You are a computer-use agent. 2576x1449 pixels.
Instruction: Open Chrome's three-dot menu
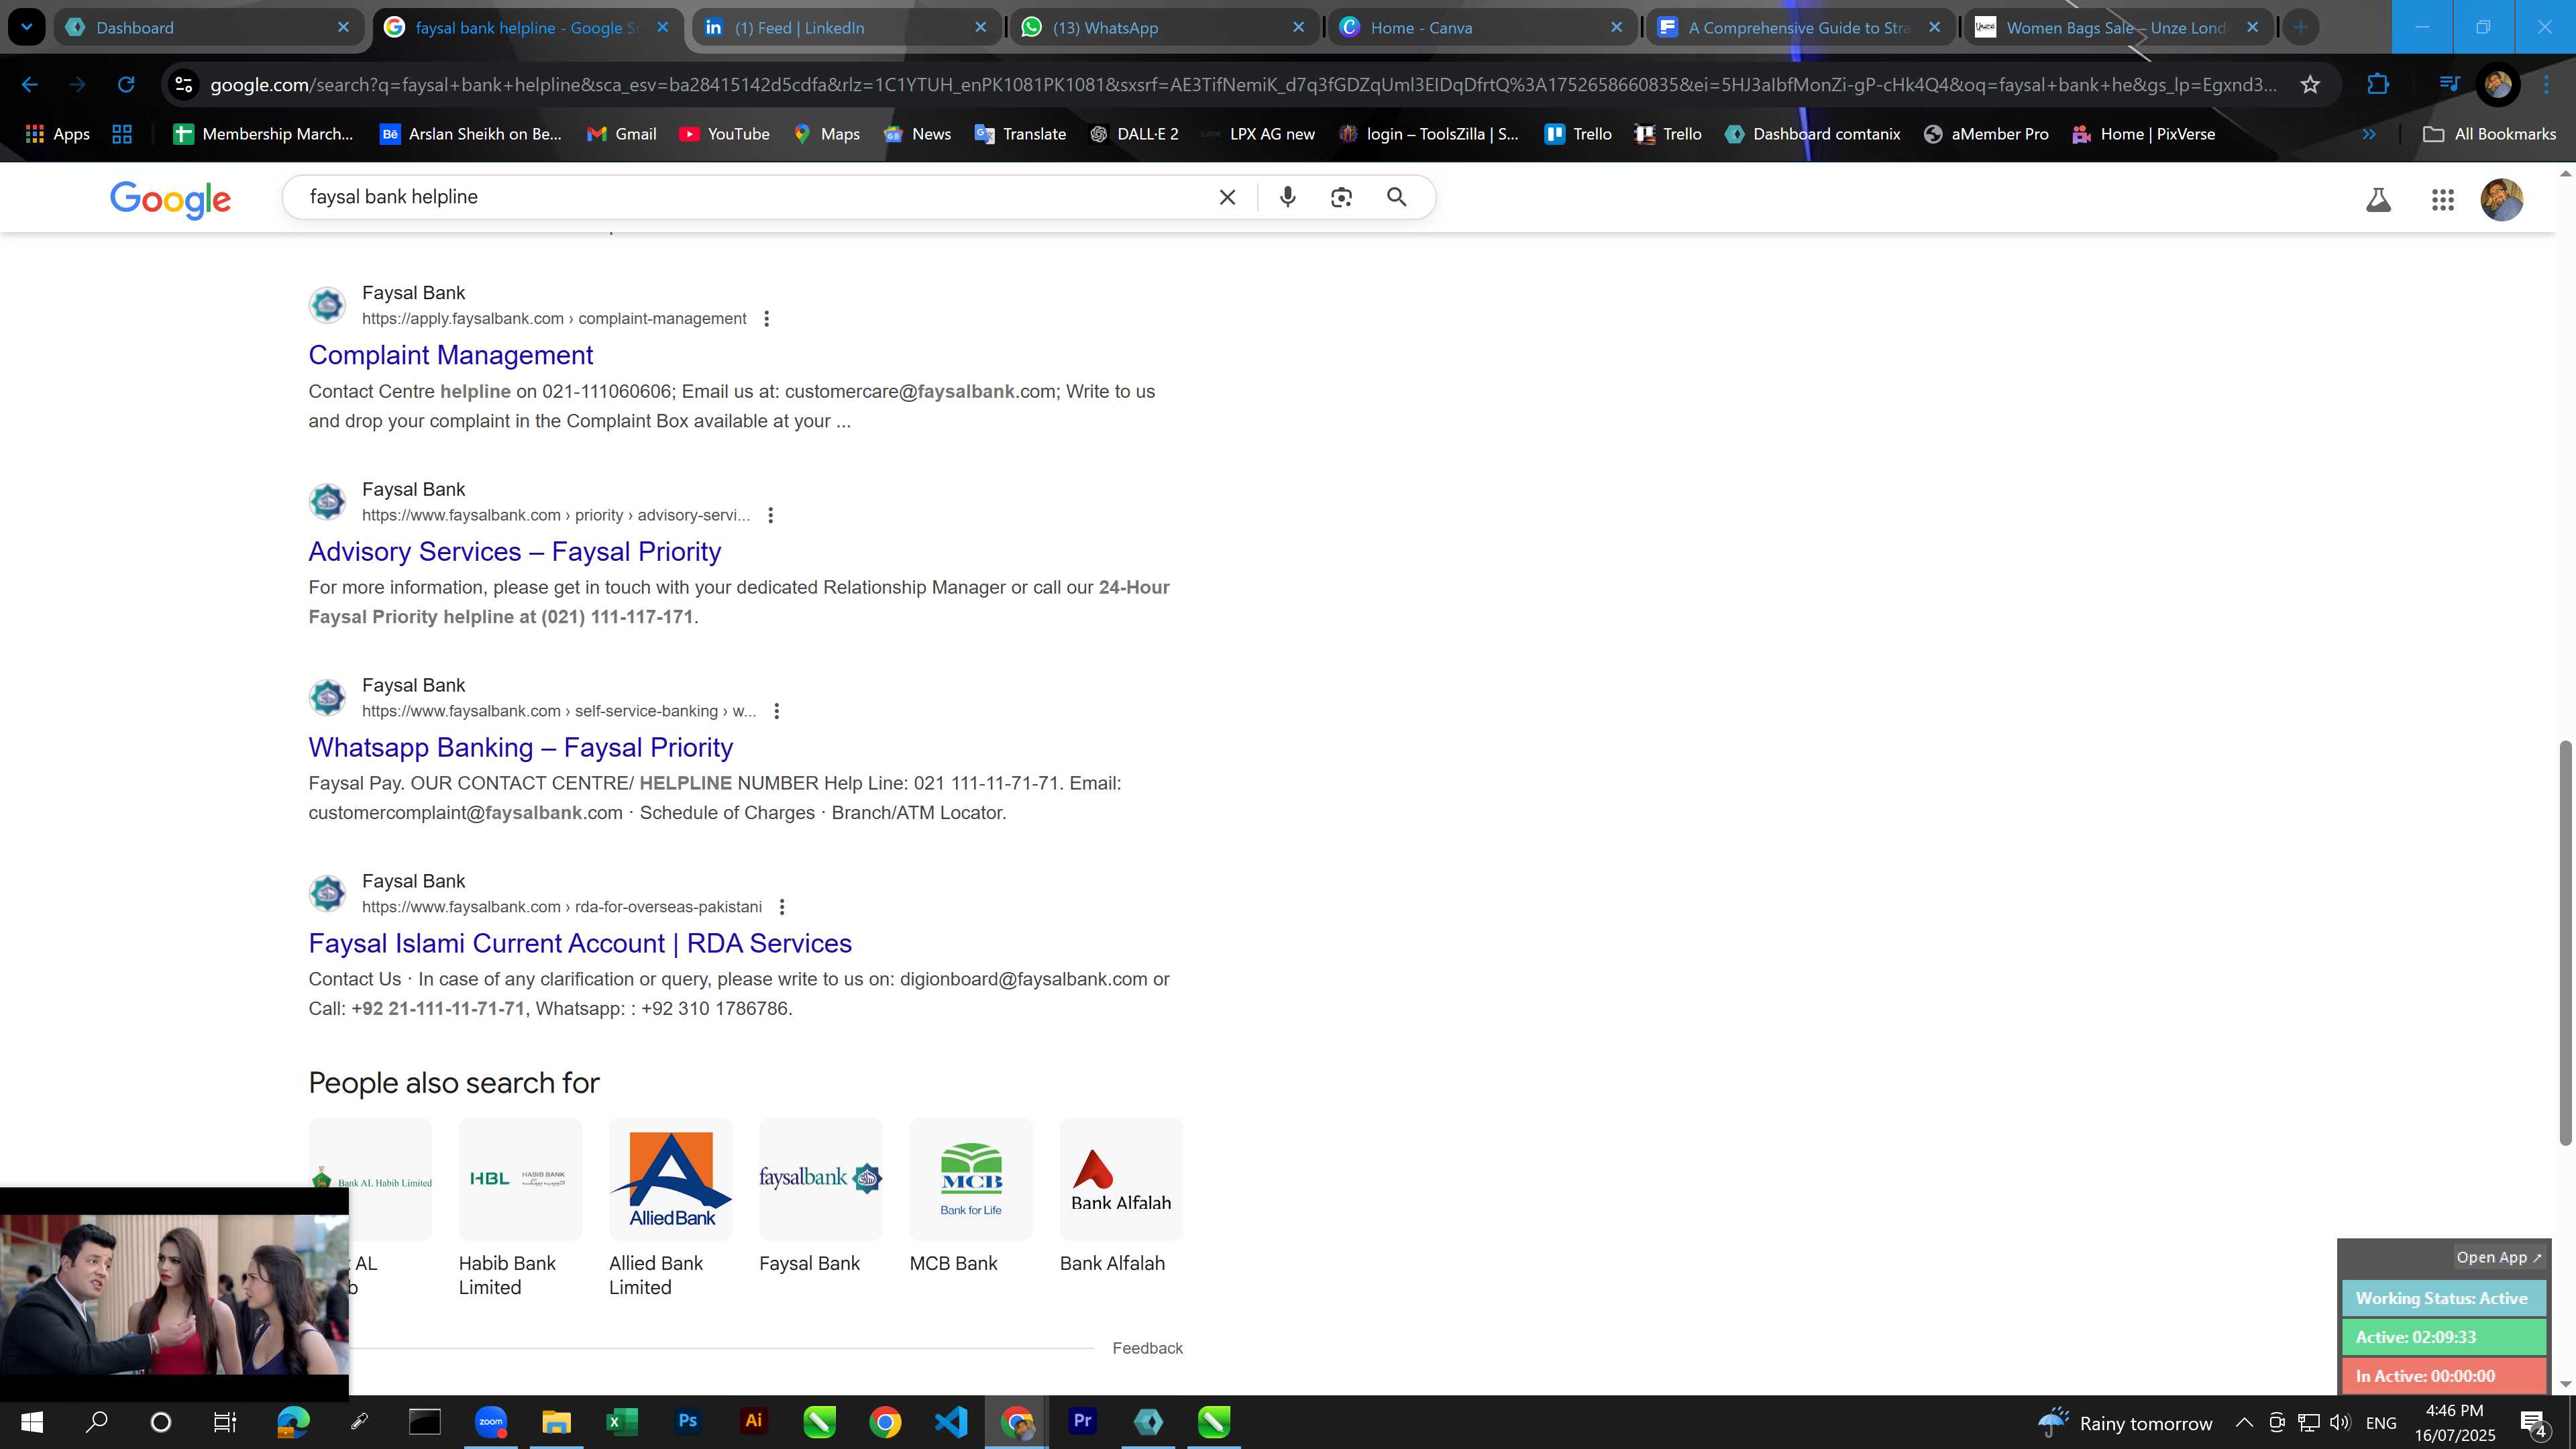coord(2546,85)
